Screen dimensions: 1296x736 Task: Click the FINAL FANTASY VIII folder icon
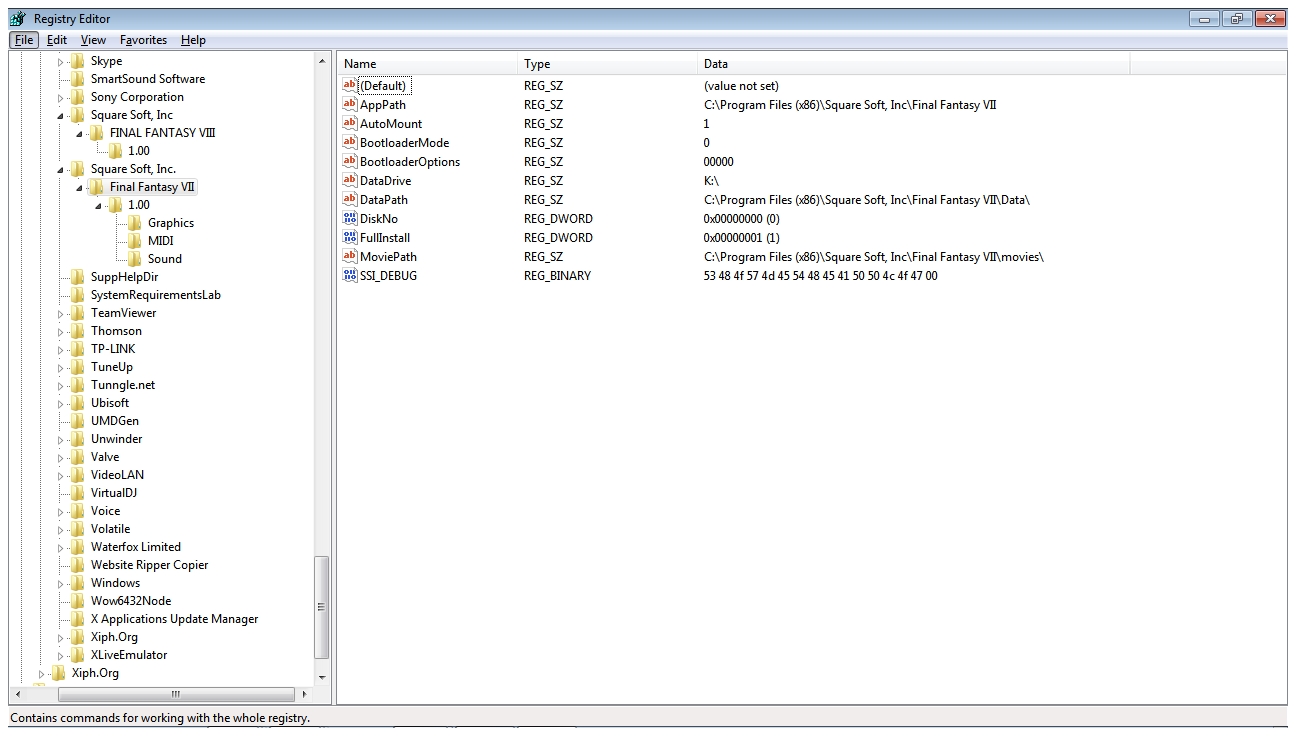(x=97, y=133)
